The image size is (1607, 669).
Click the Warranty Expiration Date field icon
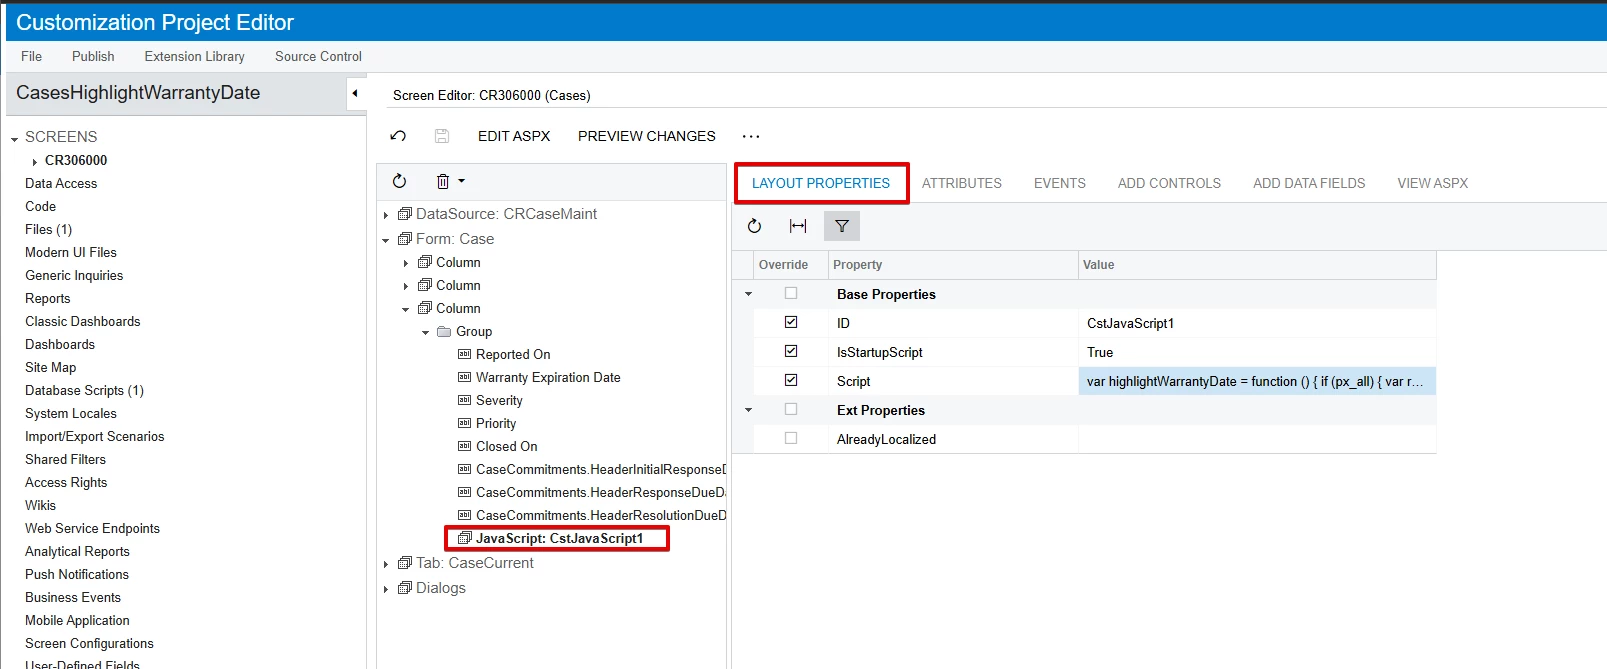[x=464, y=377]
